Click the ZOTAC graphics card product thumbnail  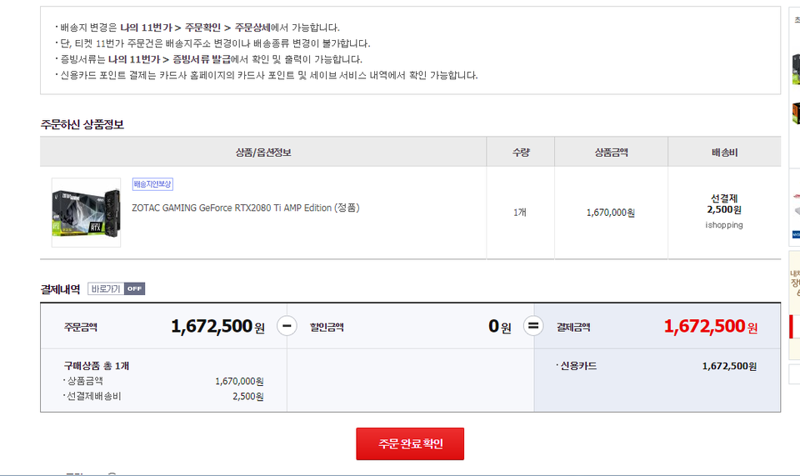[86, 212]
